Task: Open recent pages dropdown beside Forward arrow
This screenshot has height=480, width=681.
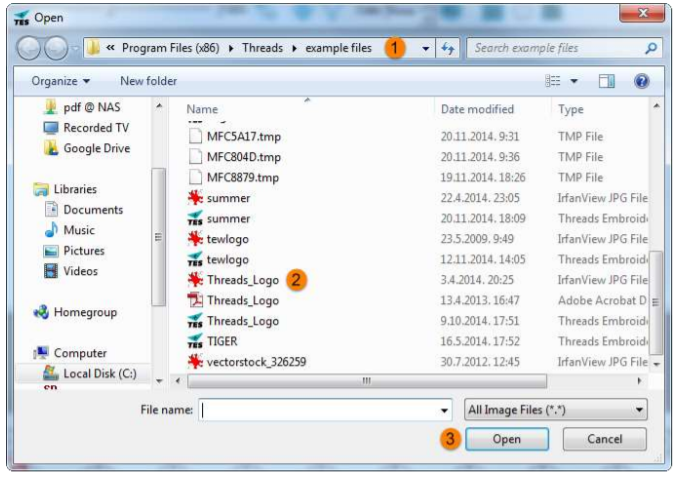Action: [75, 48]
